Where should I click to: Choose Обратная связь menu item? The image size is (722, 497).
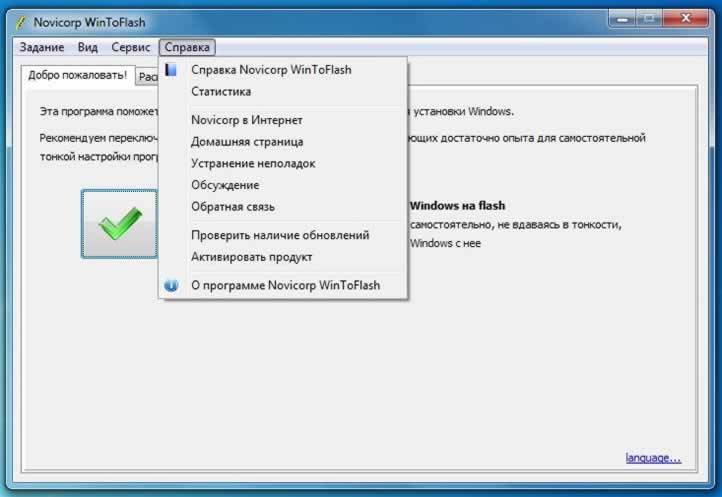click(x=283, y=207)
